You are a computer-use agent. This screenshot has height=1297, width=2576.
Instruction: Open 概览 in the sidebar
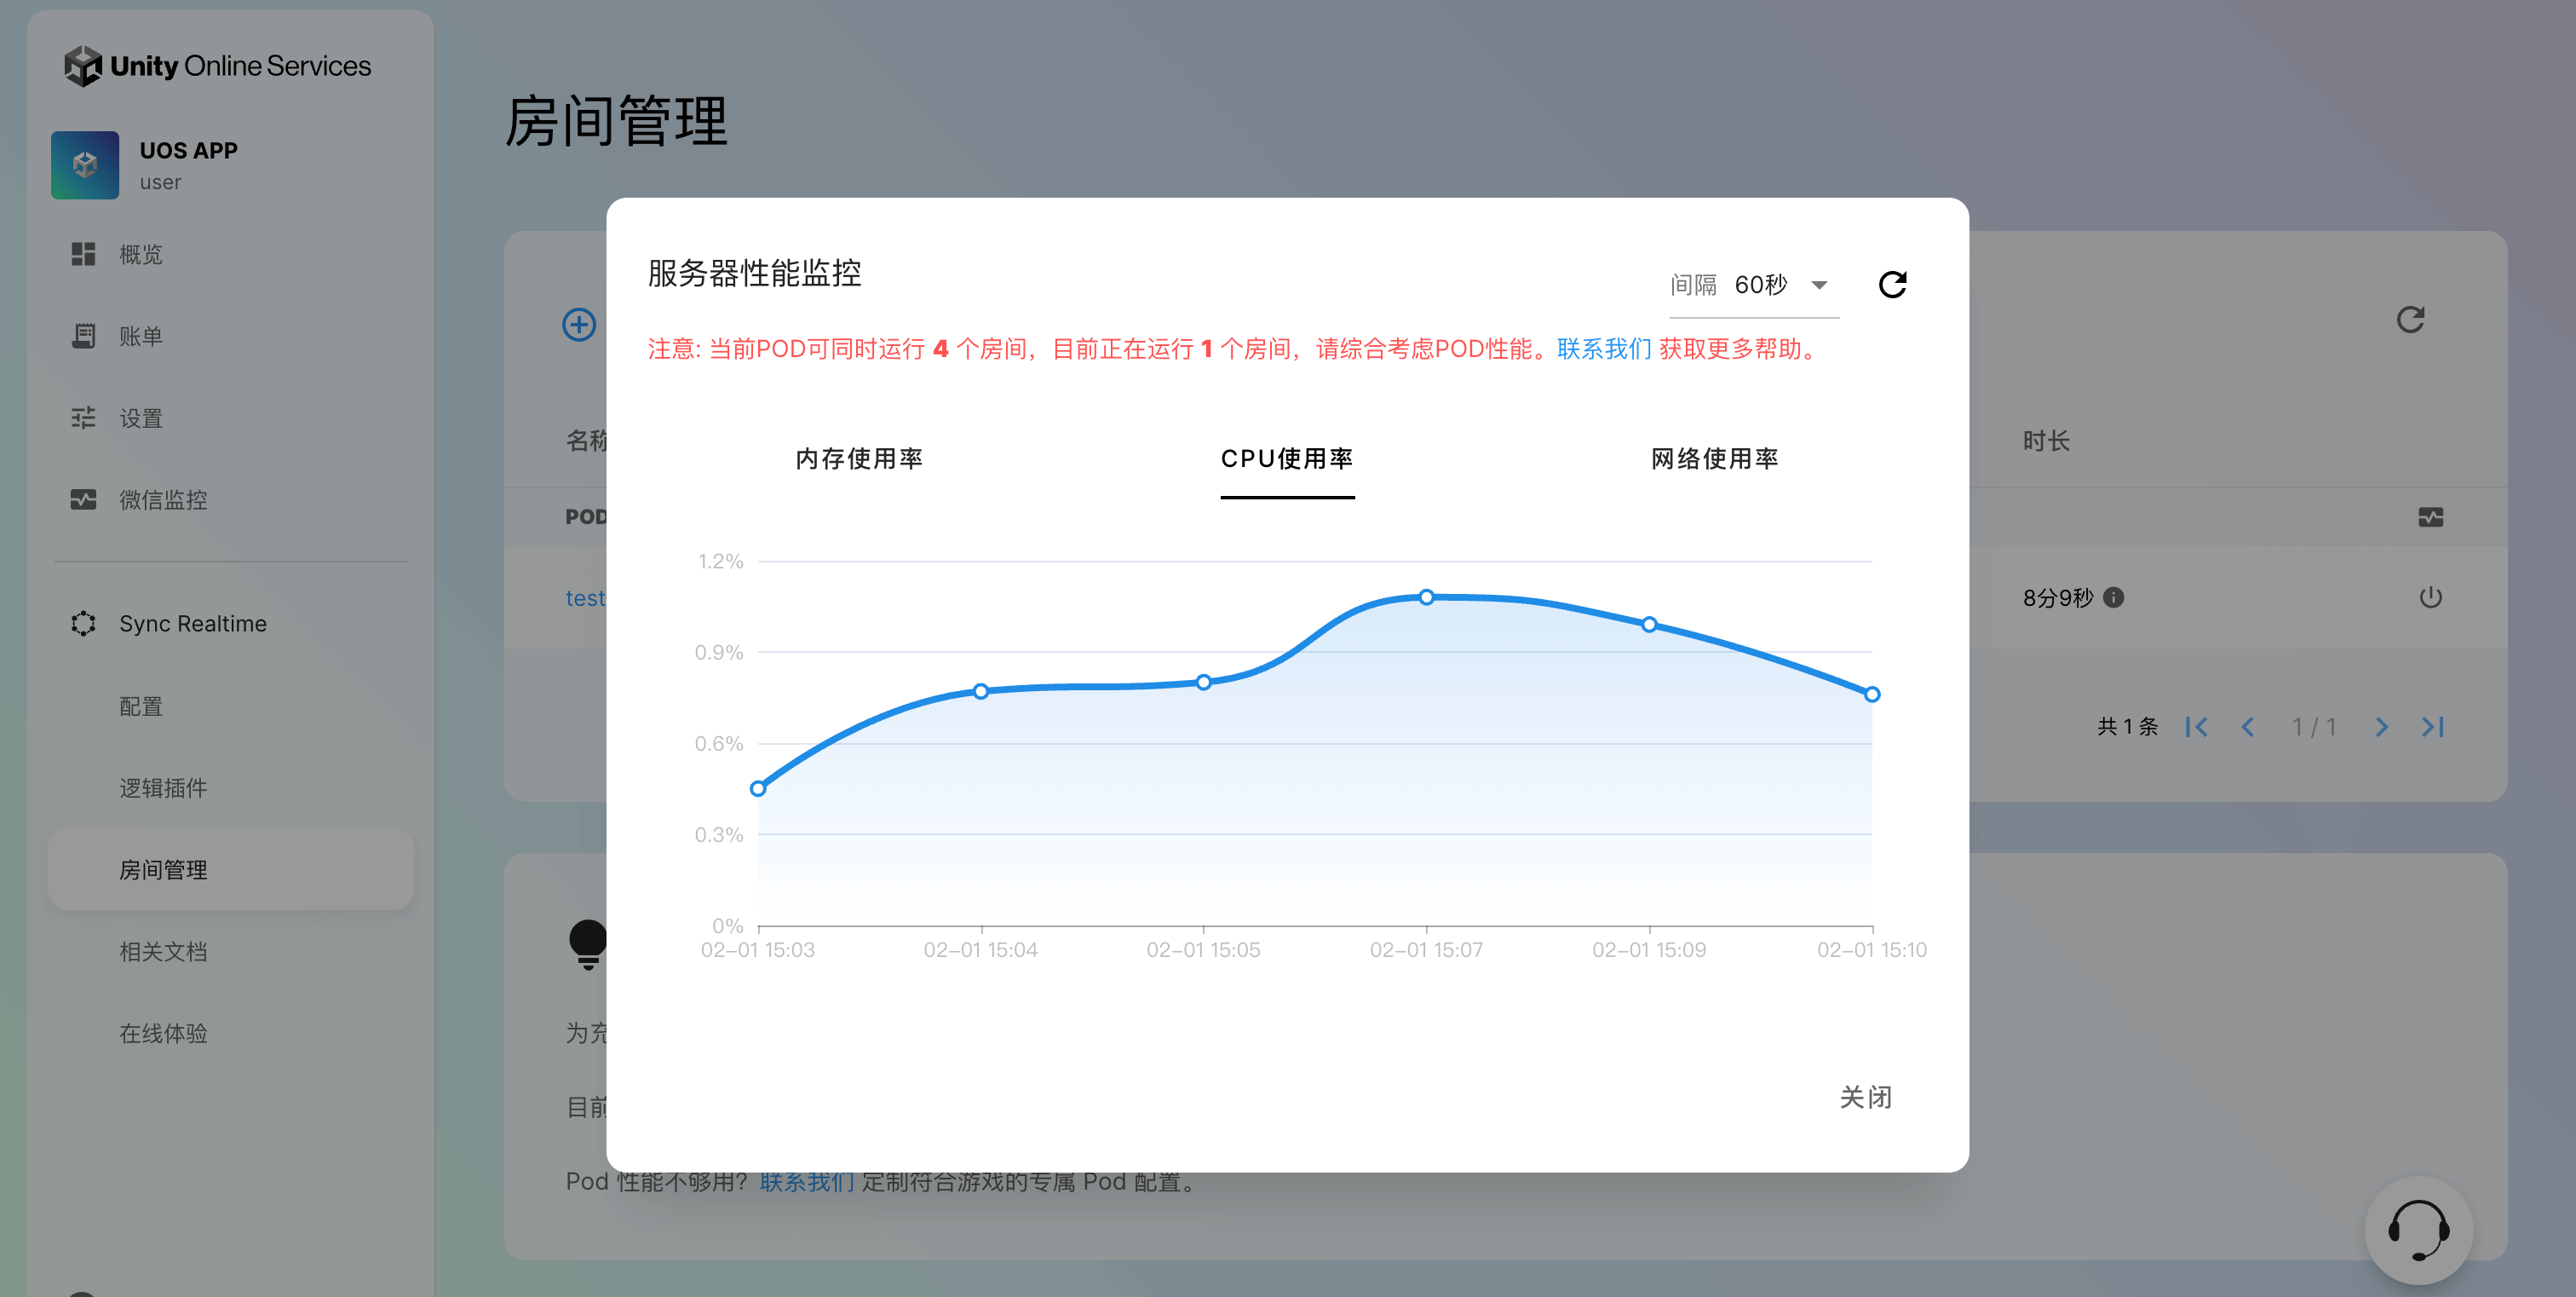[141, 255]
